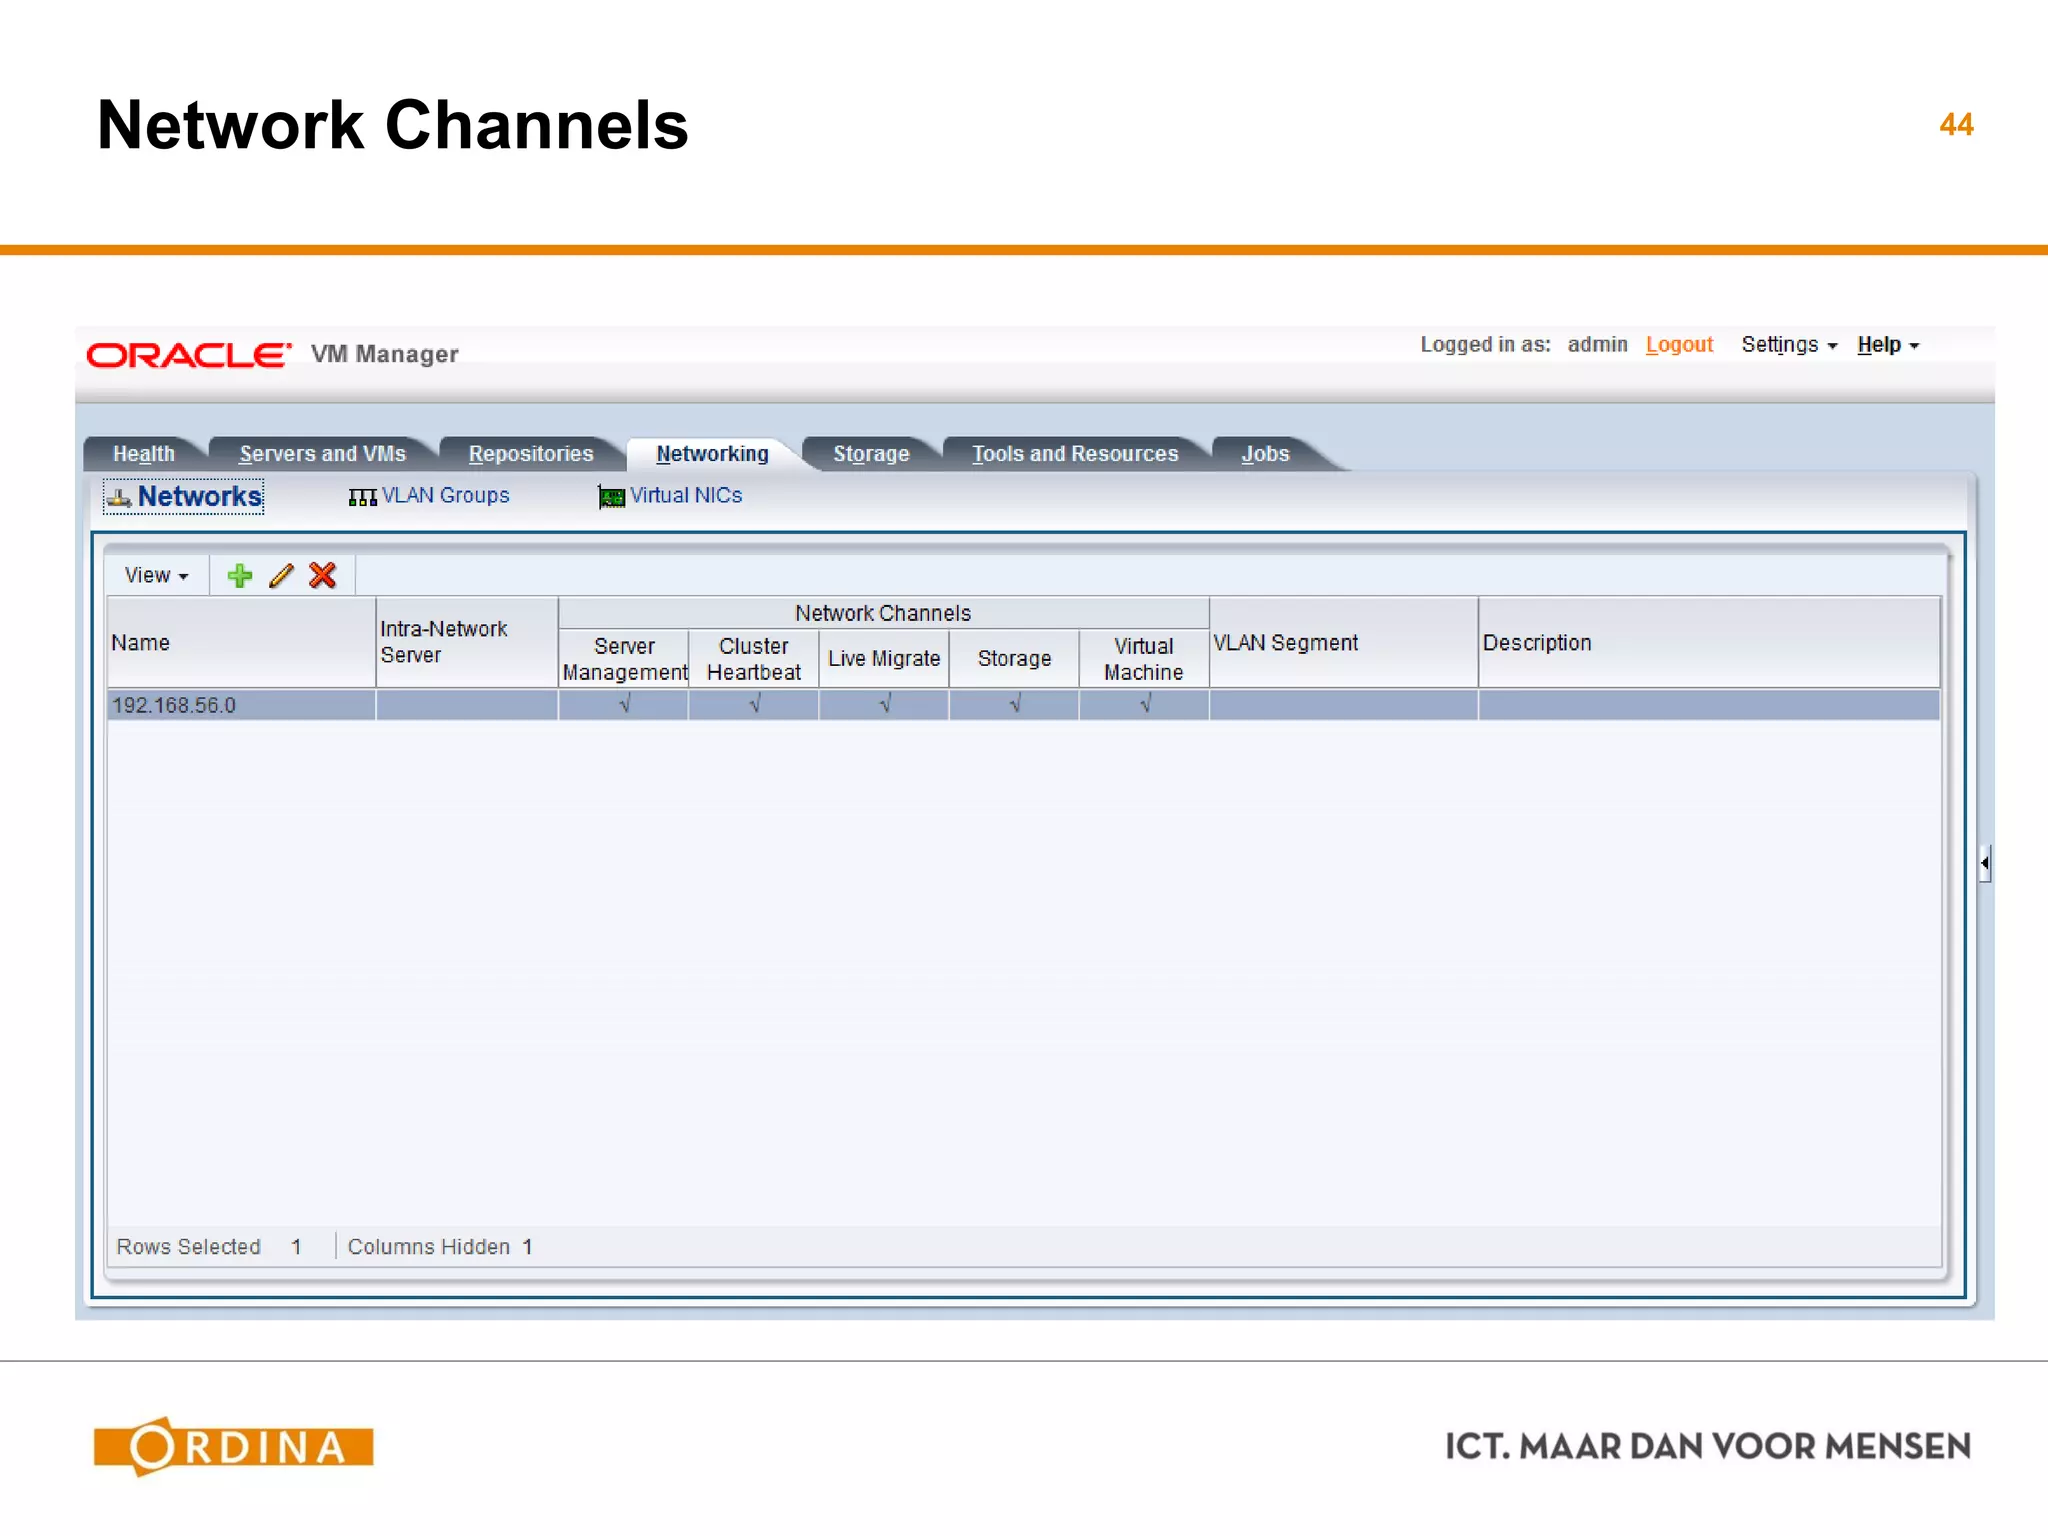Click the admin username text
2048x1536 pixels.
[1597, 345]
